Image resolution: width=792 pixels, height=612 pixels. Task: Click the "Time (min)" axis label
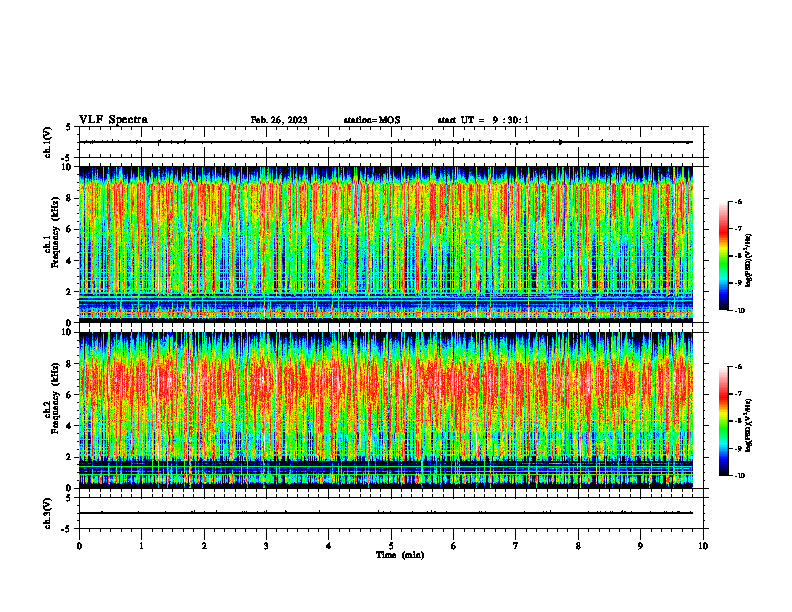click(400, 555)
